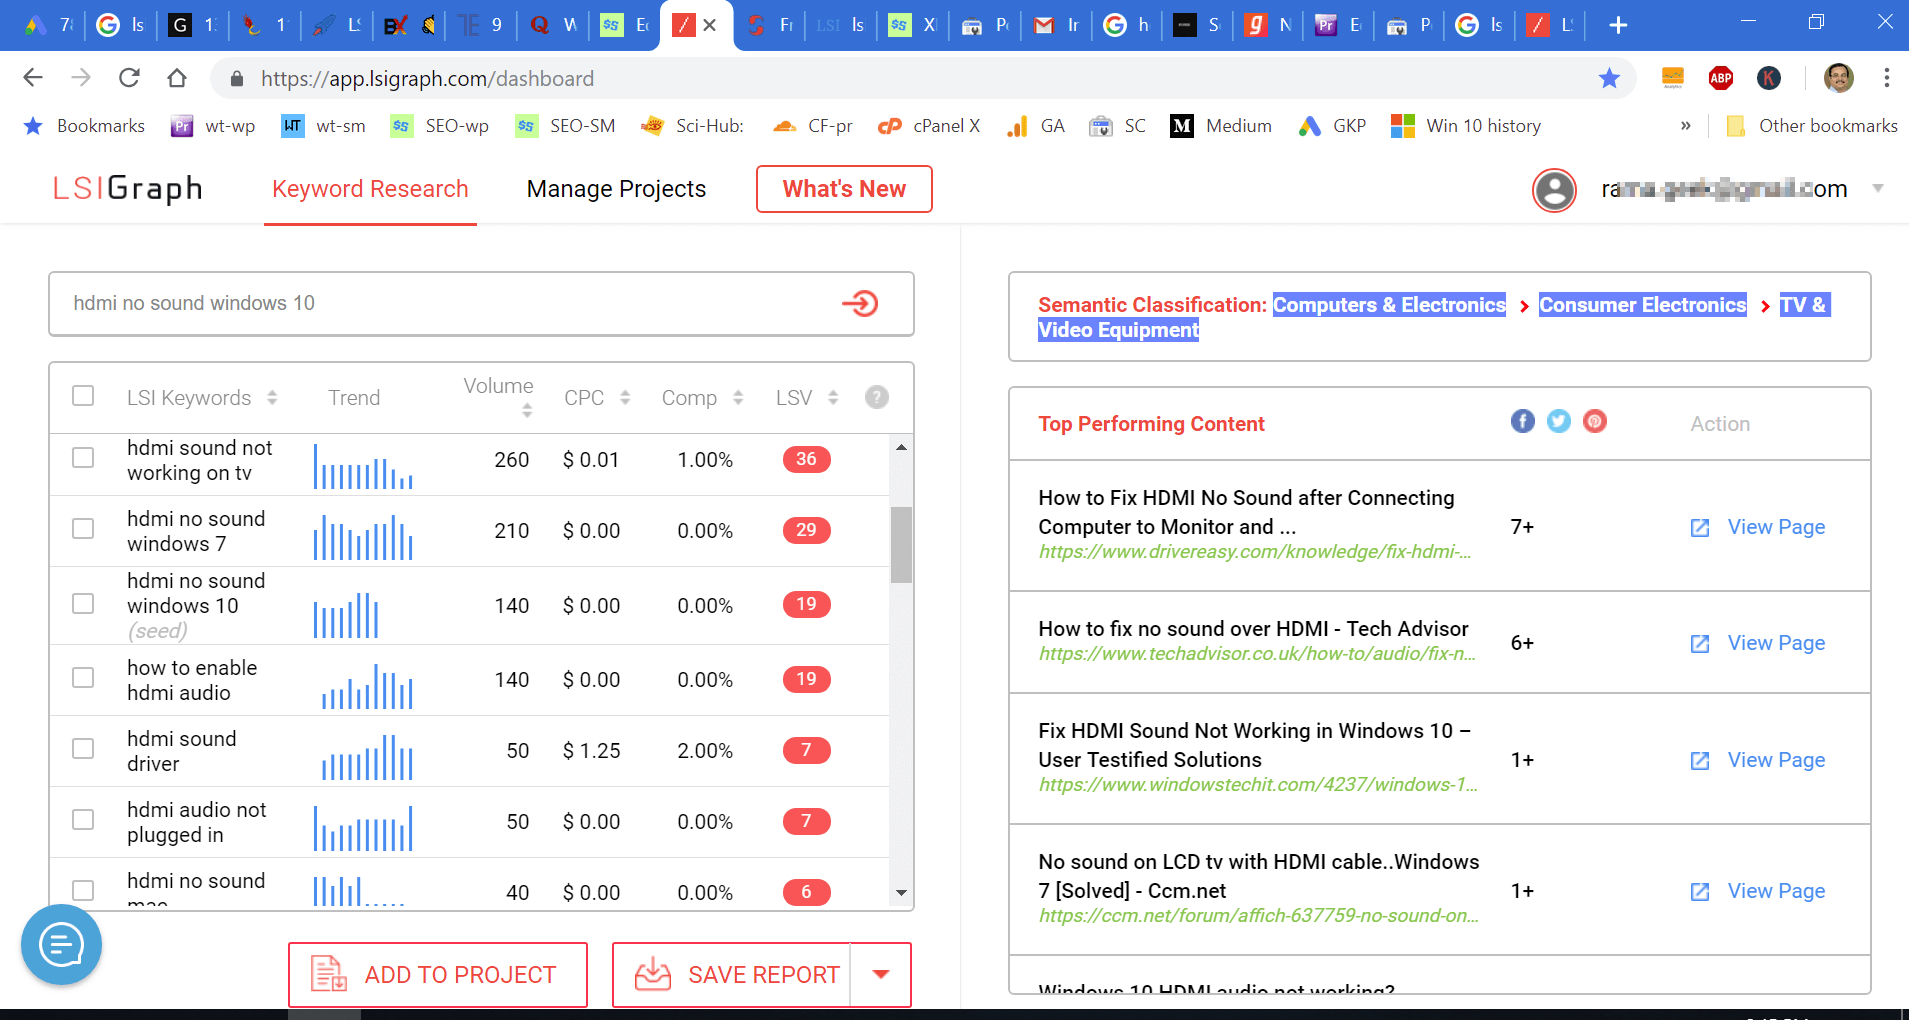Sort by LSV column
This screenshot has width=1909, height=1020.
click(x=833, y=398)
